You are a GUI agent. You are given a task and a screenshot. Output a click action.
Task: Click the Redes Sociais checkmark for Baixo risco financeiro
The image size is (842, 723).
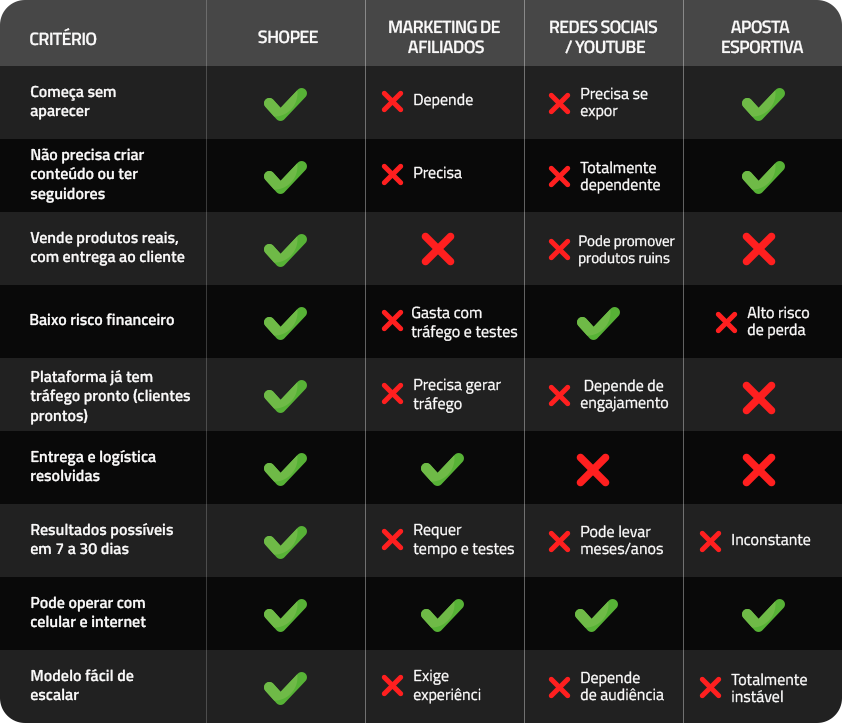tap(597, 322)
